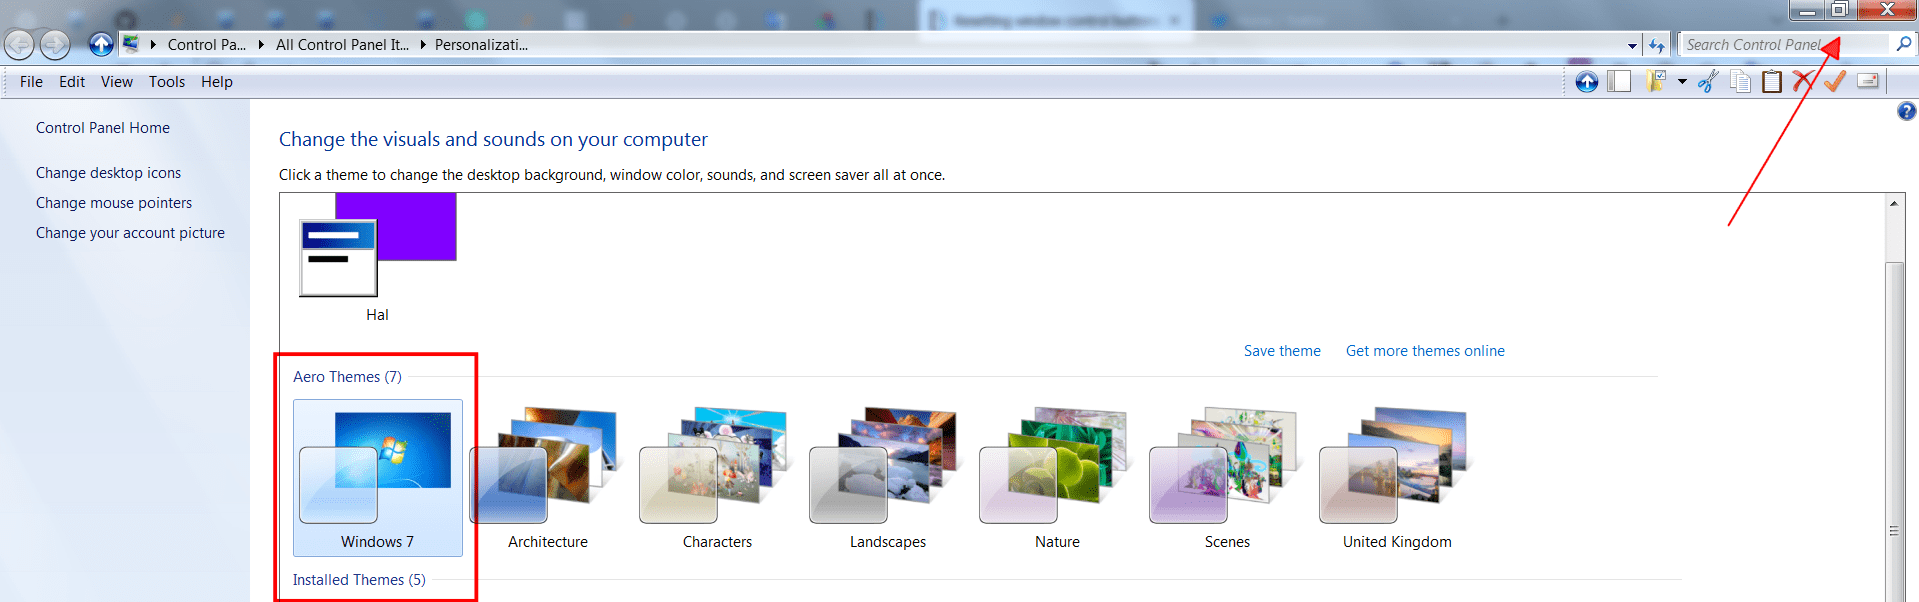Click All Control Panel It... breadcrumb segment

(342, 44)
